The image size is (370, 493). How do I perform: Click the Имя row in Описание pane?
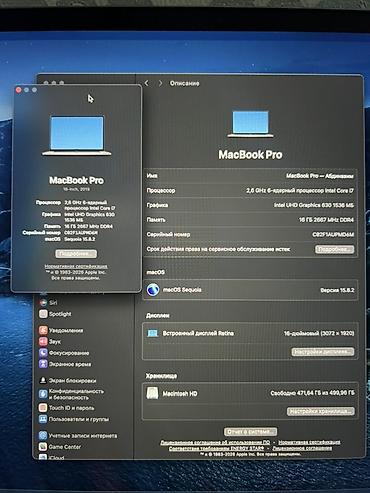click(x=250, y=176)
